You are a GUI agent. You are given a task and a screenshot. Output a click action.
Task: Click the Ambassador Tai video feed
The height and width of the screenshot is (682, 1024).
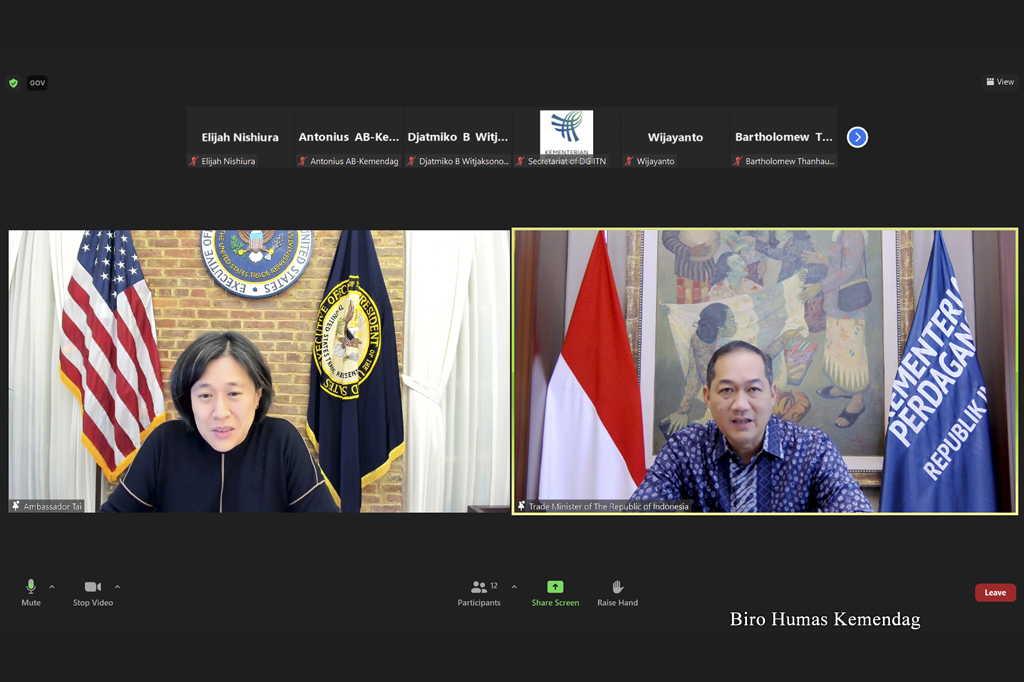tap(259, 371)
